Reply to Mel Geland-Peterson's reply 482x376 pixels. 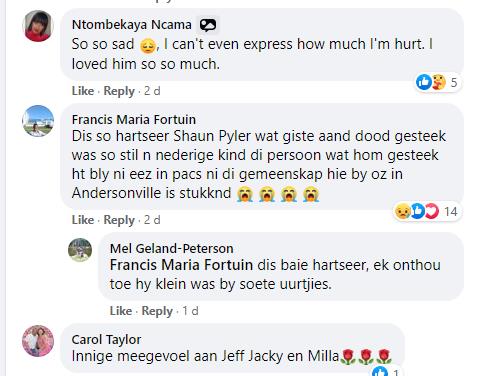tap(157, 311)
